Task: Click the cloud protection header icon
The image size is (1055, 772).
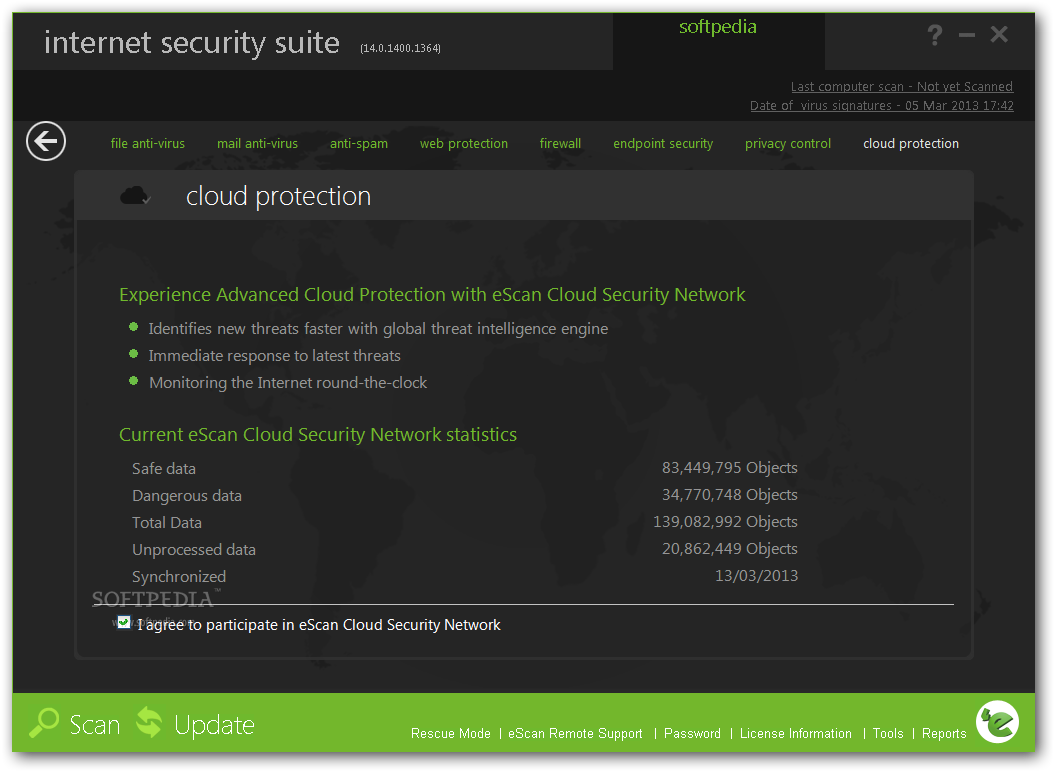Action: coord(135,196)
